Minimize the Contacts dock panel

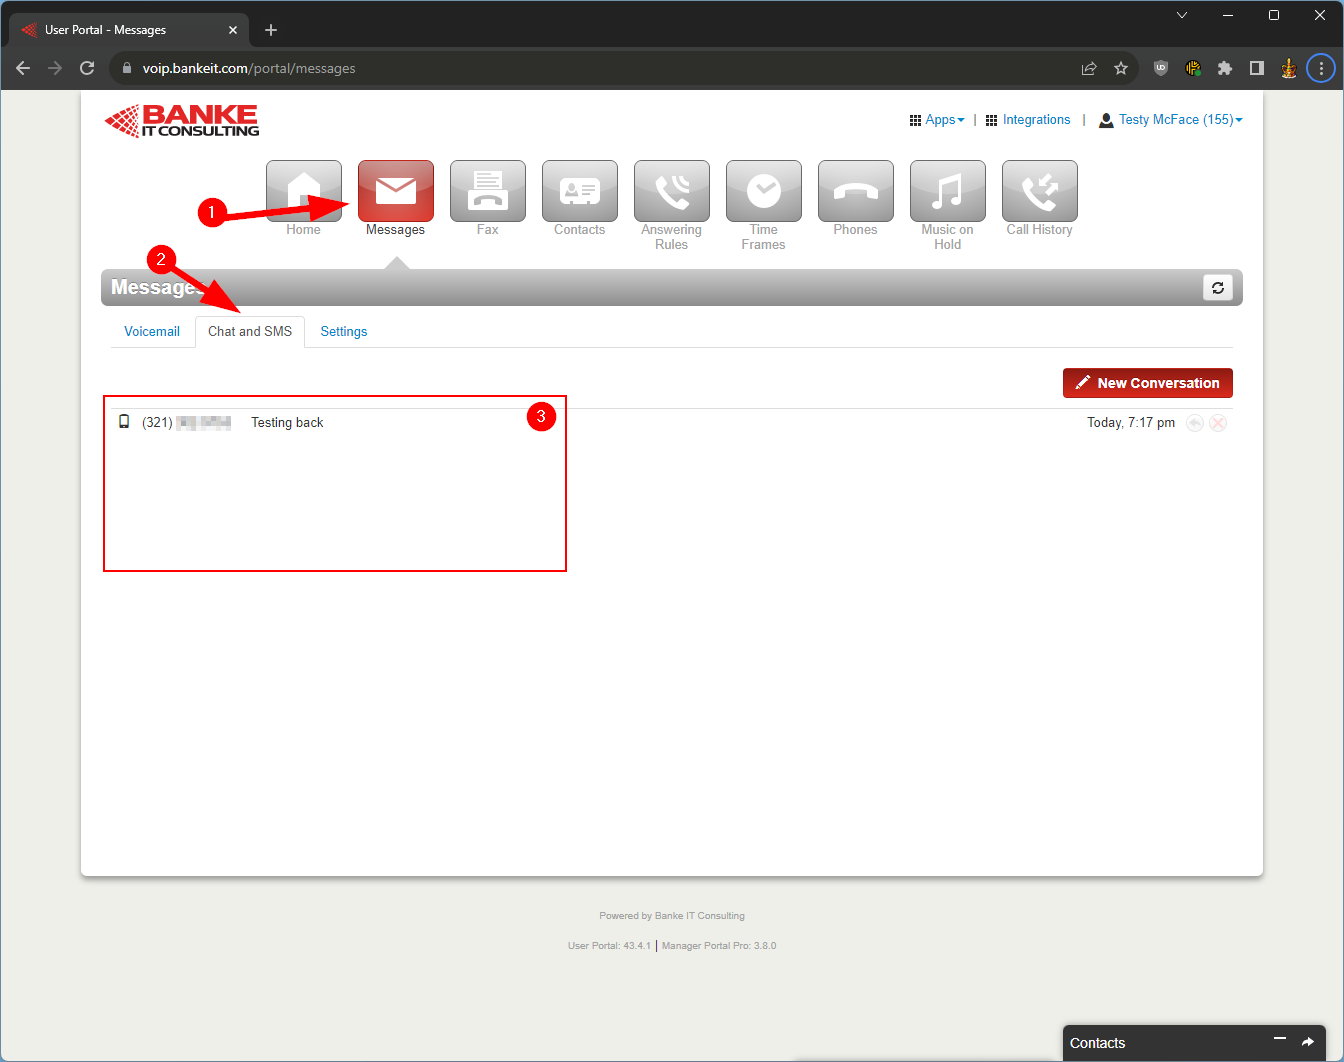[1279, 1042]
